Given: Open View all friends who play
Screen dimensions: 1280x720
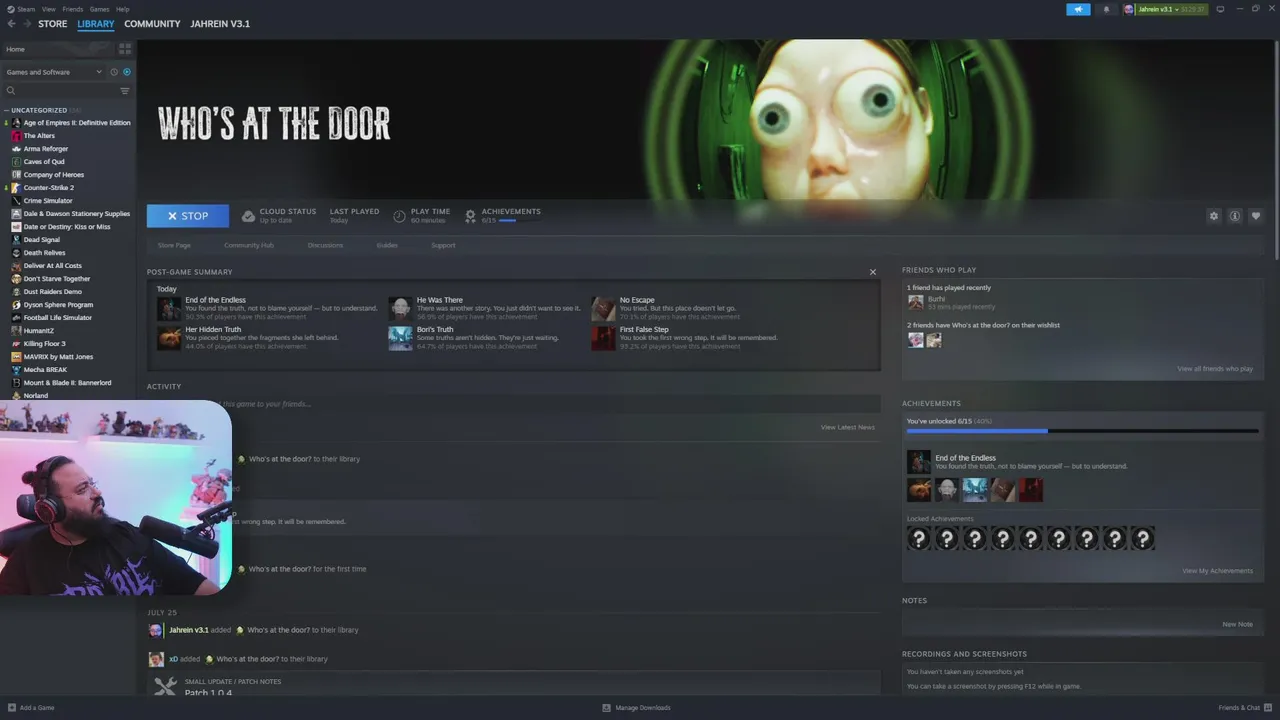Looking at the screenshot, I should [x=1215, y=369].
